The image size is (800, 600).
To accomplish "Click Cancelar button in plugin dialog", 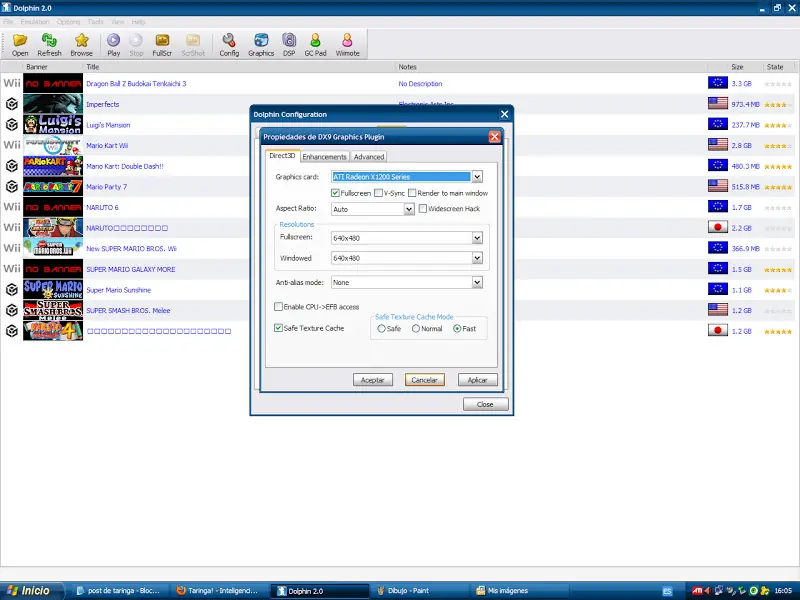I will tap(424, 380).
